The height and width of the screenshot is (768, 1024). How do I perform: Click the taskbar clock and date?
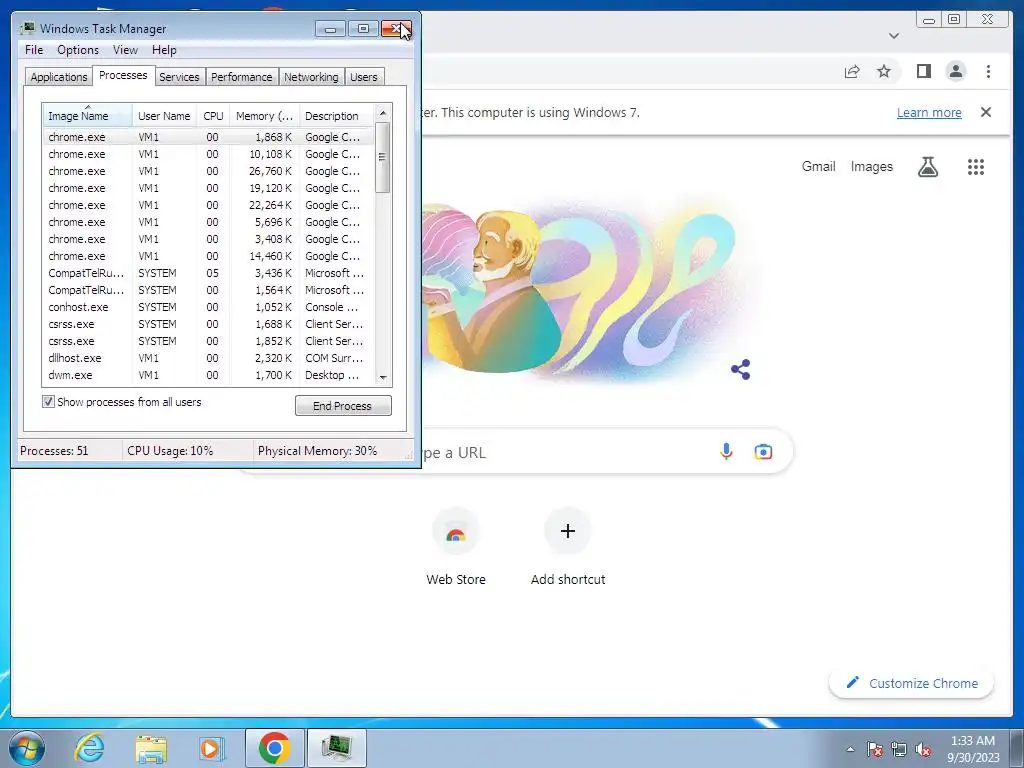click(972, 749)
